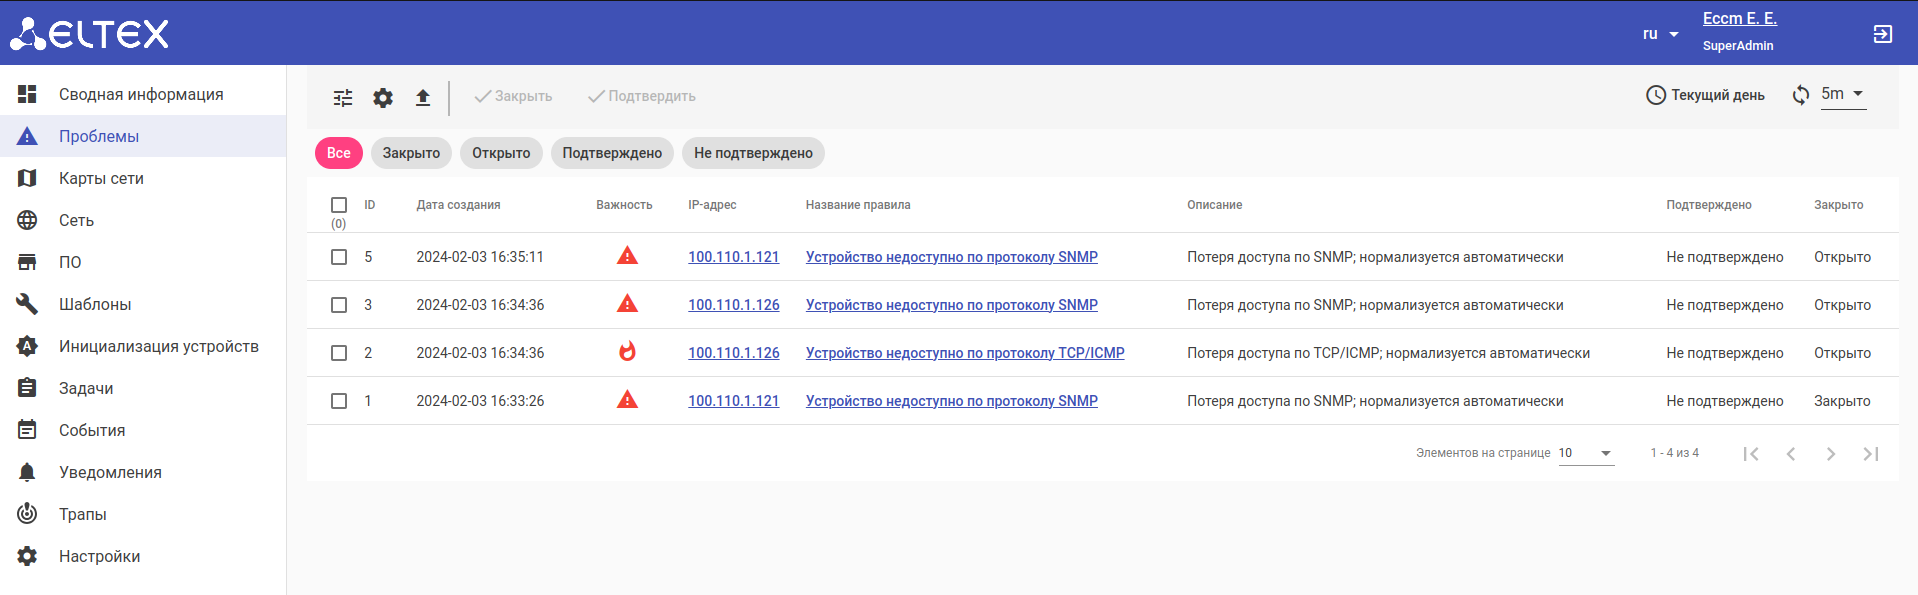Open IP address link 100.110.1.121 of problem 5
This screenshot has width=1918, height=595.
coord(733,257)
